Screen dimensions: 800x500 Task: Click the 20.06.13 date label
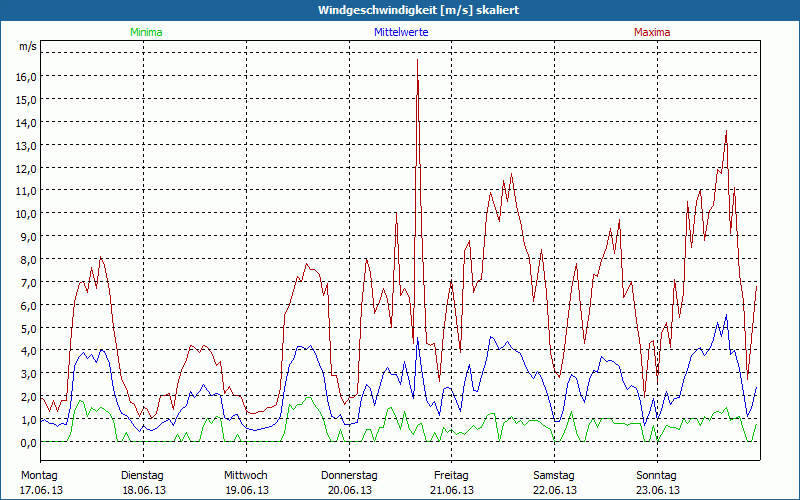(x=350, y=490)
